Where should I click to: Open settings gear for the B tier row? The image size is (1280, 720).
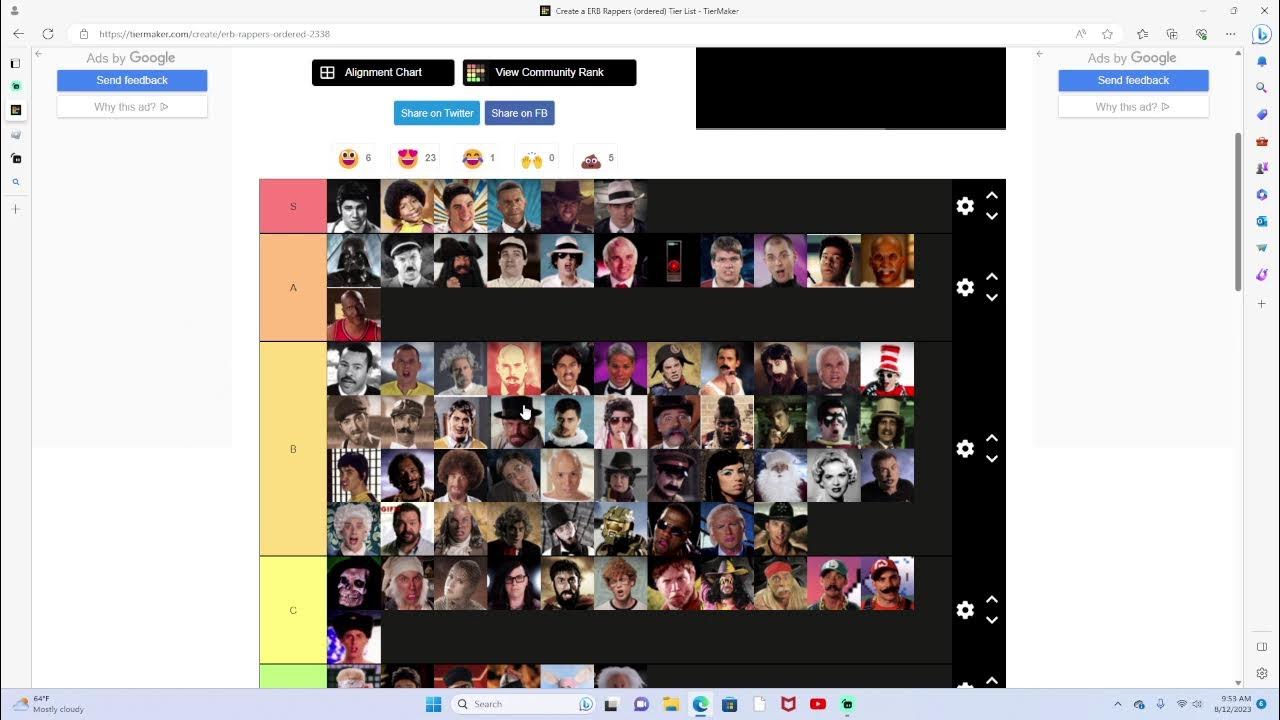click(x=965, y=449)
